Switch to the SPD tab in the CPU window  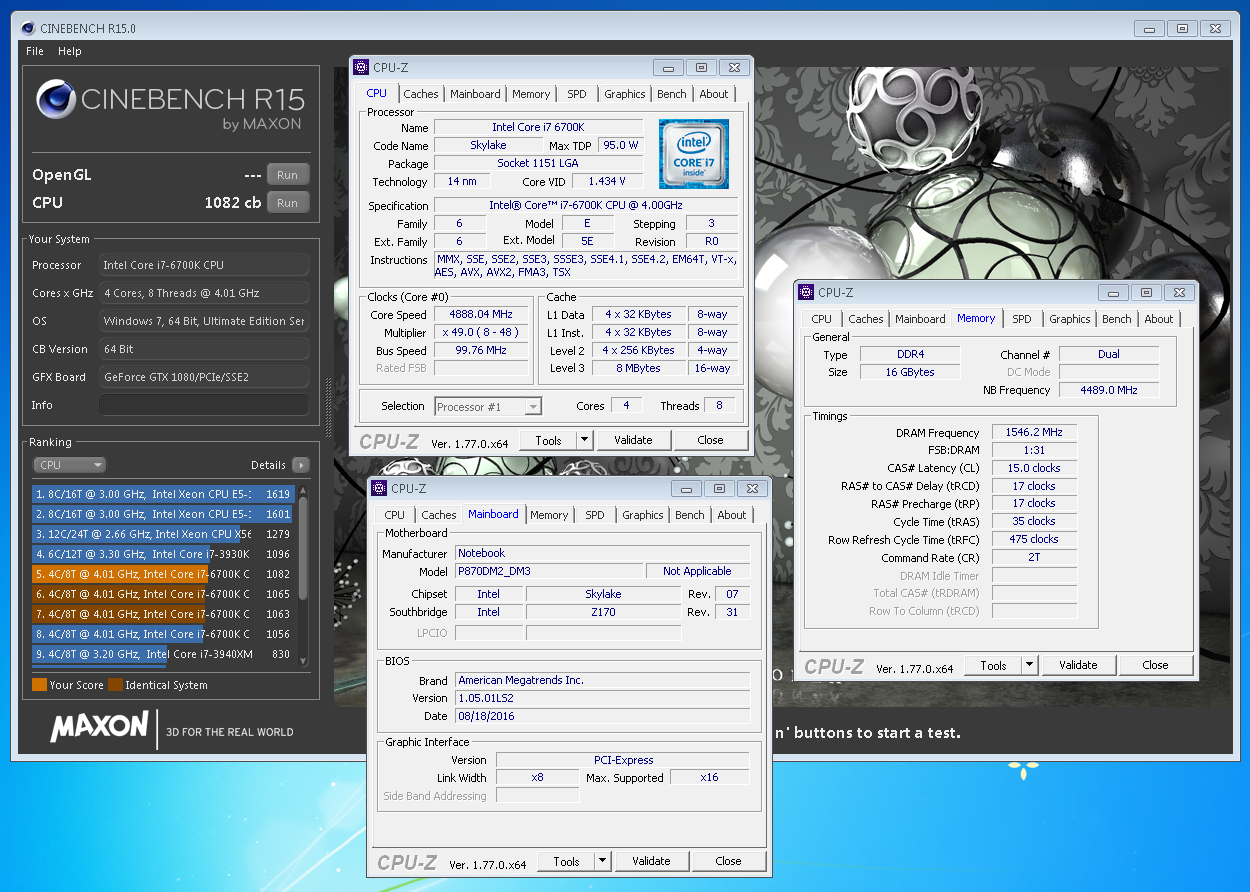click(577, 94)
